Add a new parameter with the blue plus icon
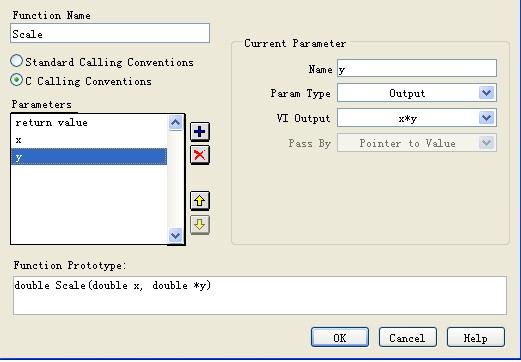521x362 pixels. point(200,132)
